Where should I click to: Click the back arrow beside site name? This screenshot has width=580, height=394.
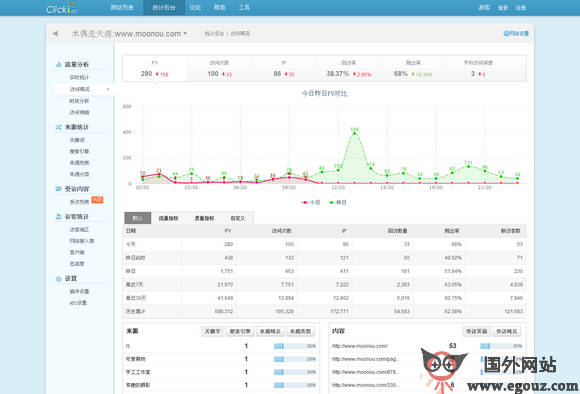coord(55,34)
